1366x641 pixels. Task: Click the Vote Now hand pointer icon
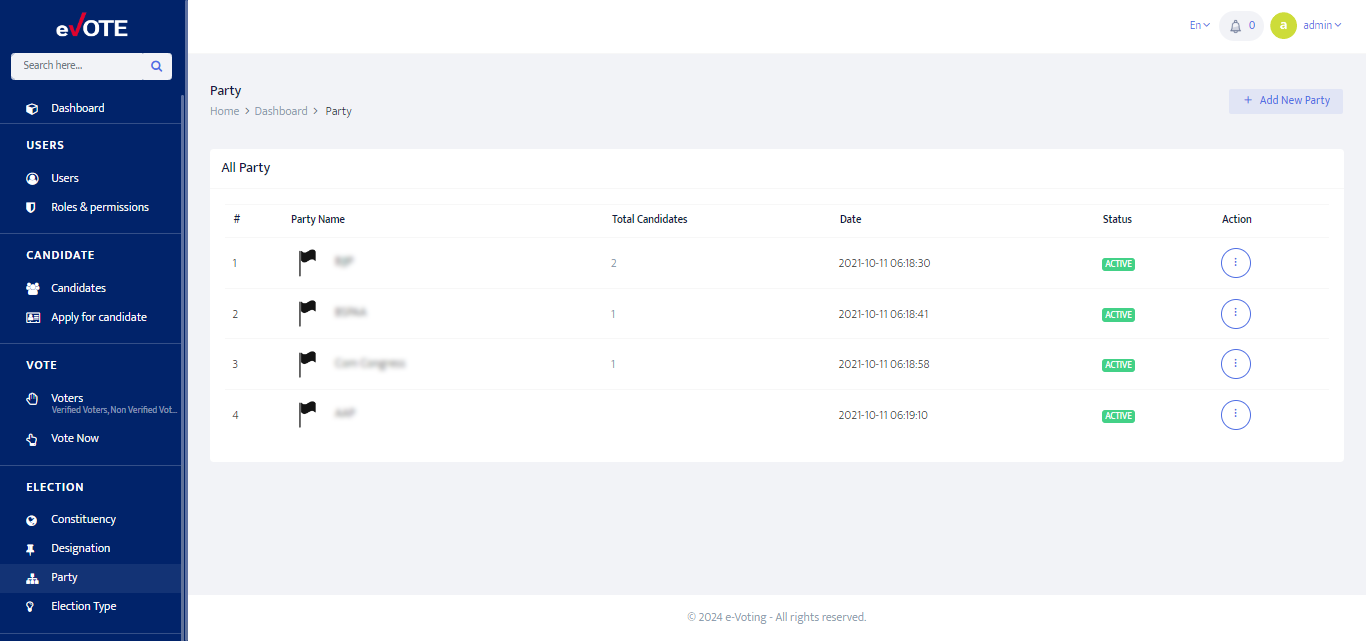click(32, 438)
